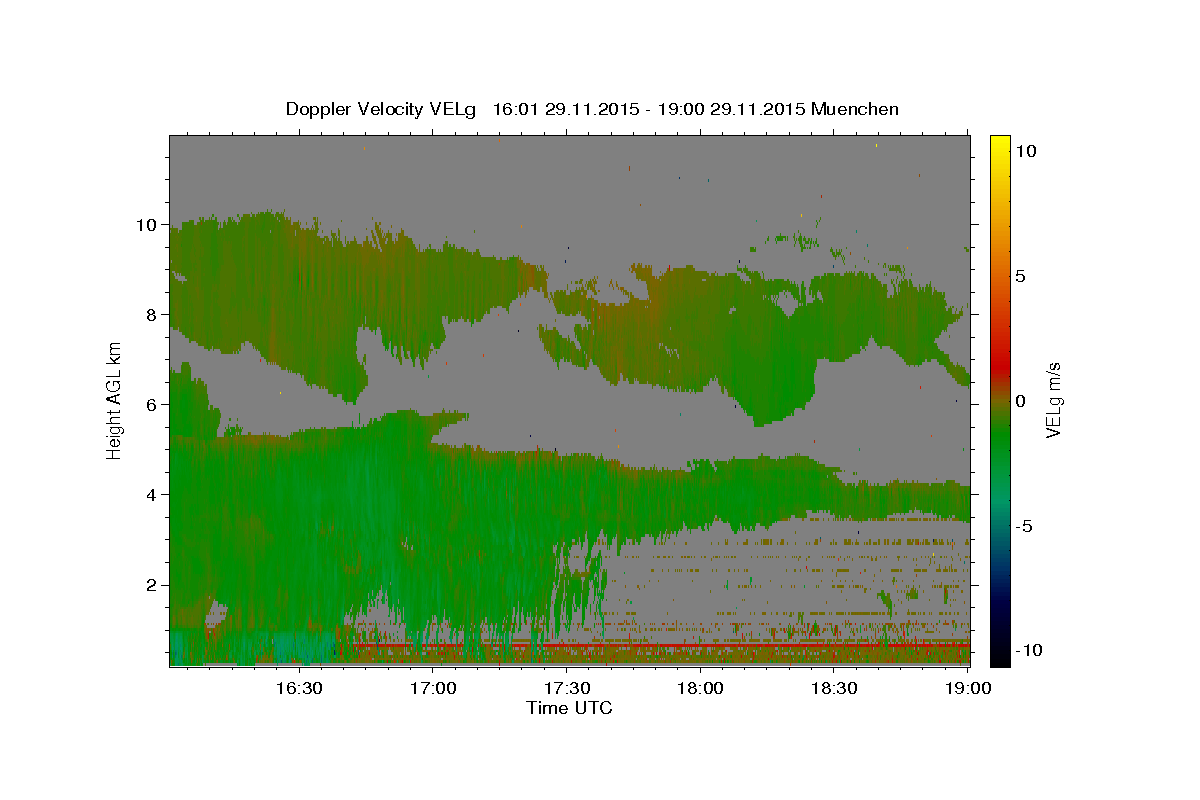The image size is (1200, 800).
Task: Click the teal patch at the plot's lower left
Action: tap(255, 645)
